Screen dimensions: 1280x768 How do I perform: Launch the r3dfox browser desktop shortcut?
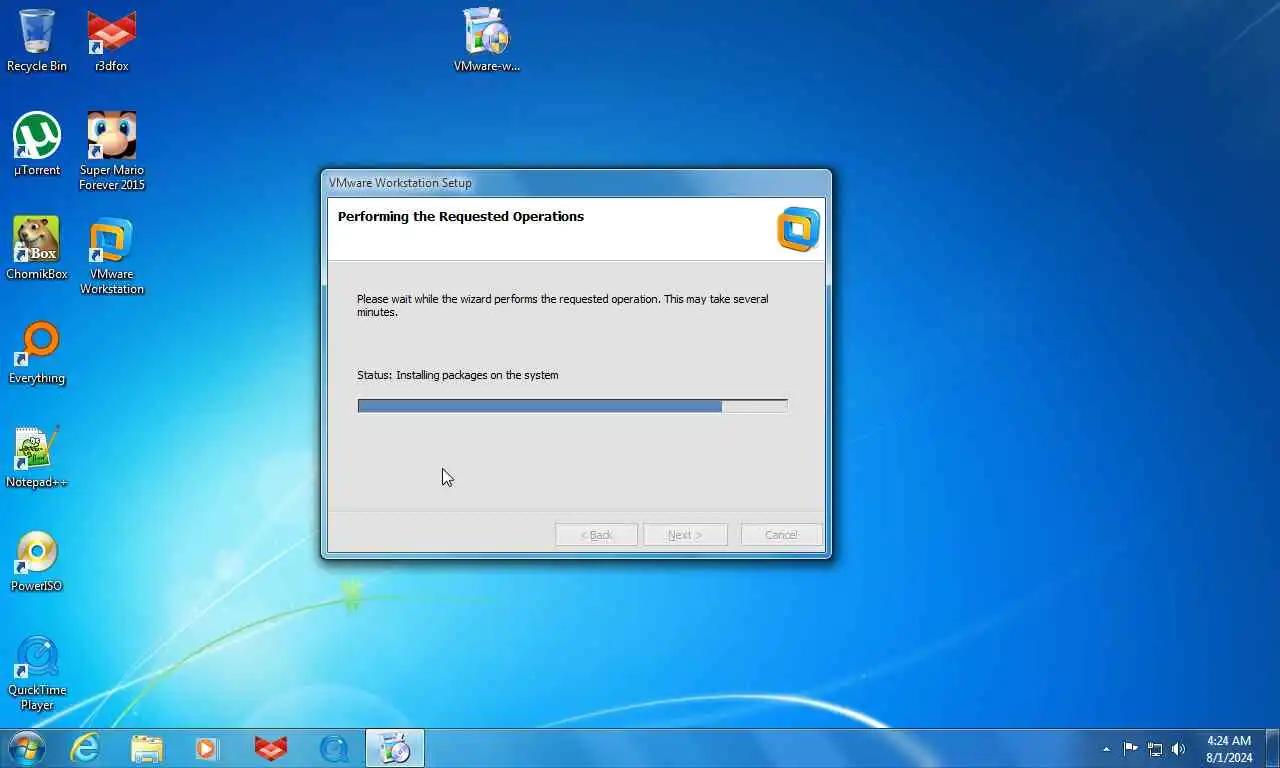112,40
